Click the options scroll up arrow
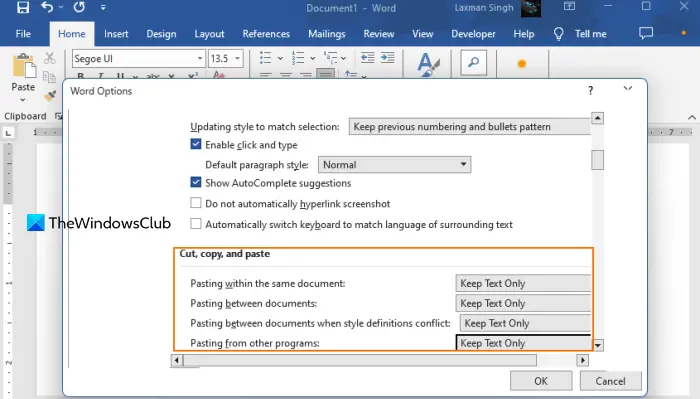 click(x=597, y=118)
